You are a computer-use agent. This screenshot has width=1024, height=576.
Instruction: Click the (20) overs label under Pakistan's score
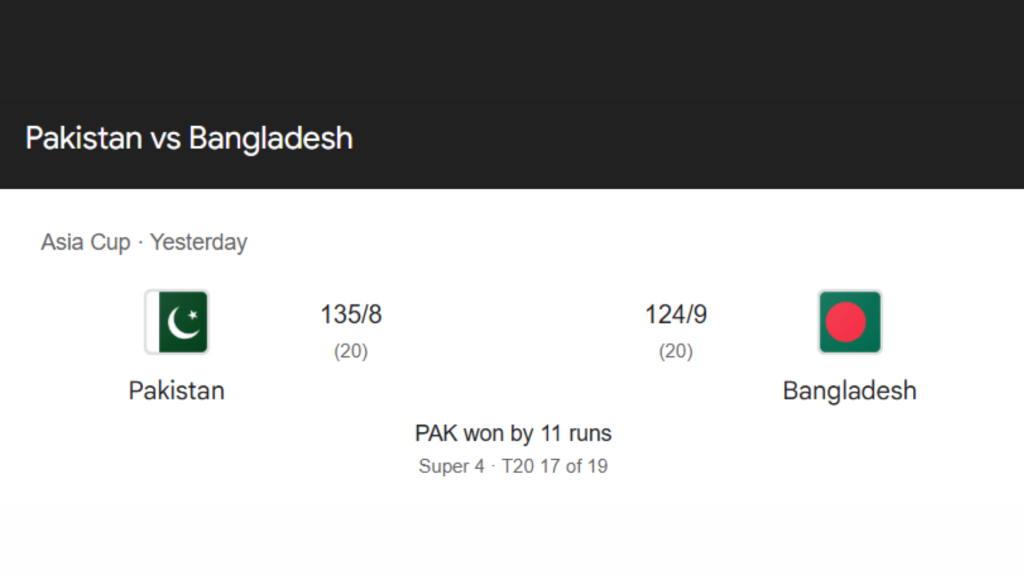click(350, 351)
